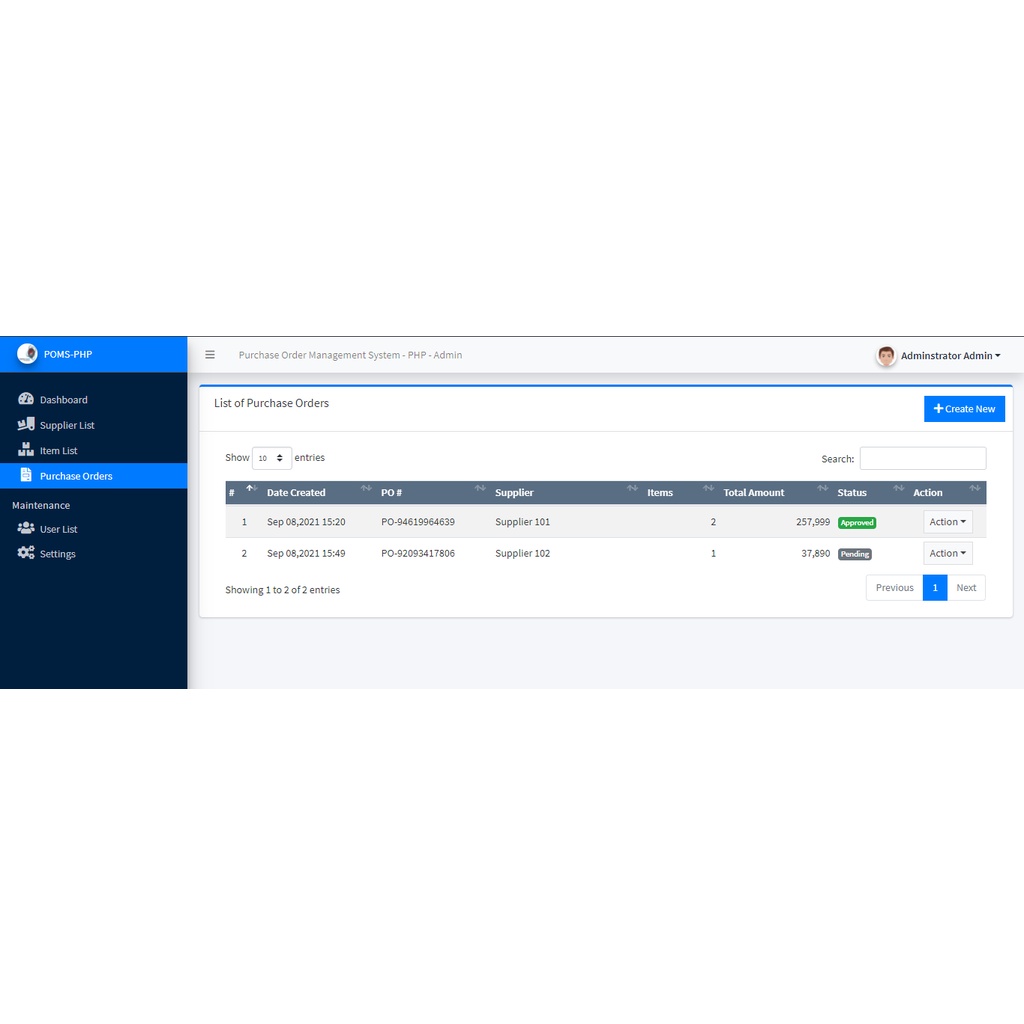This screenshot has height=1024, width=1024.
Task: Go to the Previous page
Action: click(894, 588)
